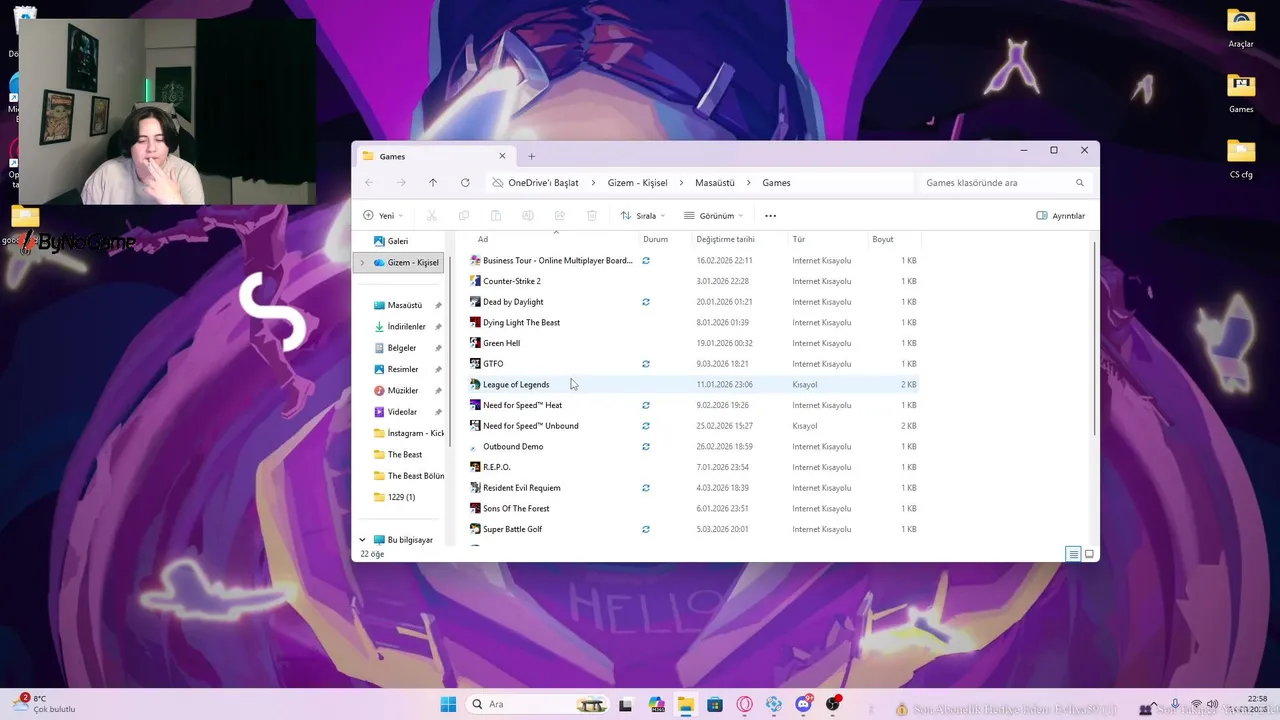Open the three-dot more options menu
Viewport: 1280px width, 720px height.
click(x=770, y=216)
